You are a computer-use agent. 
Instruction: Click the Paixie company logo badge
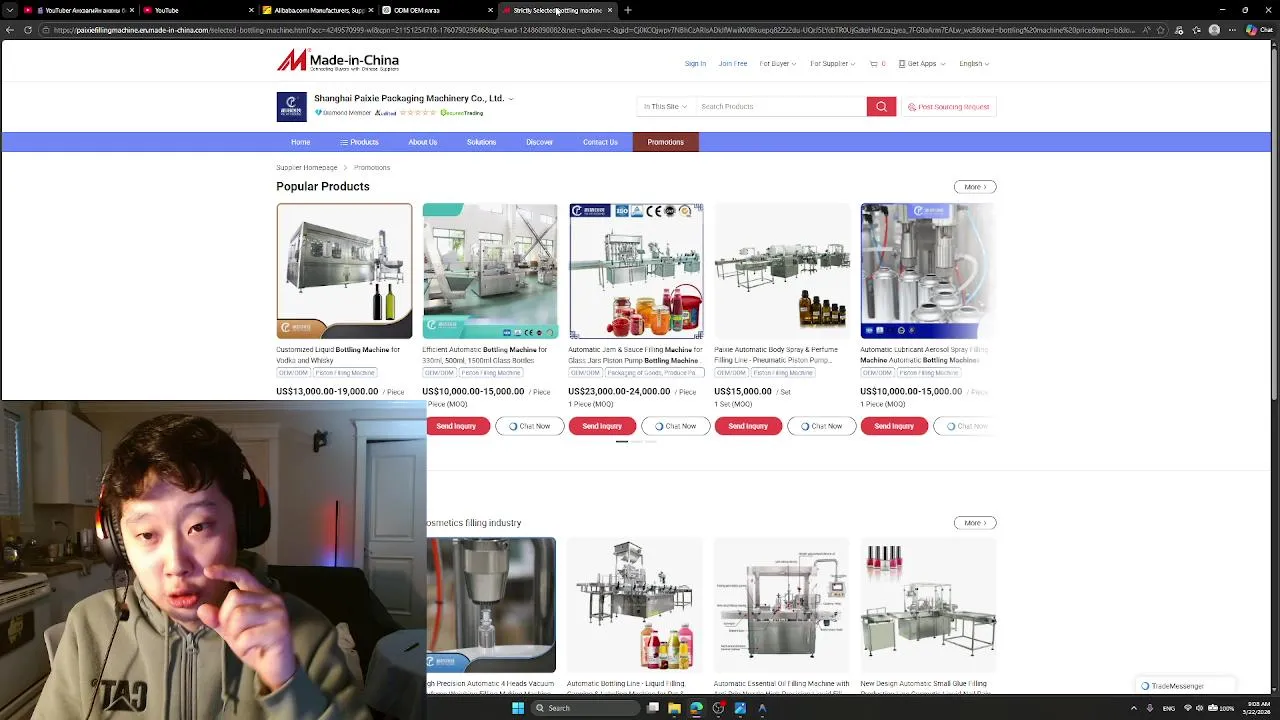(291, 107)
